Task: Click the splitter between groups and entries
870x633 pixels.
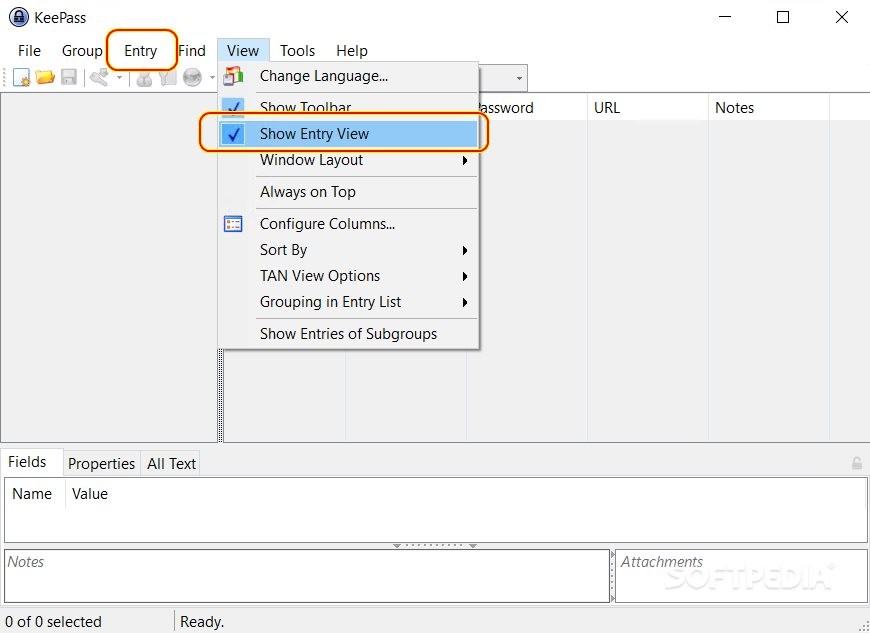Action: click(x=220, y=395)
